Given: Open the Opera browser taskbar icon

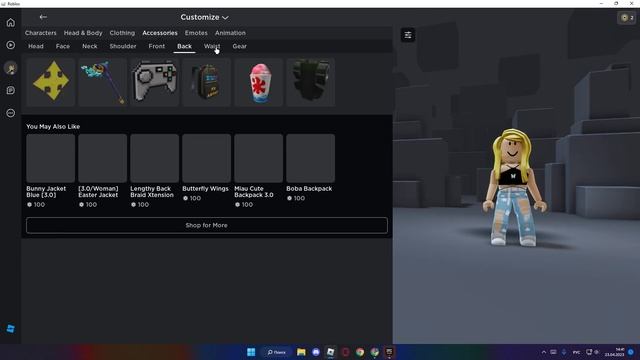Looking at the screenshot, I should (345, 352).
